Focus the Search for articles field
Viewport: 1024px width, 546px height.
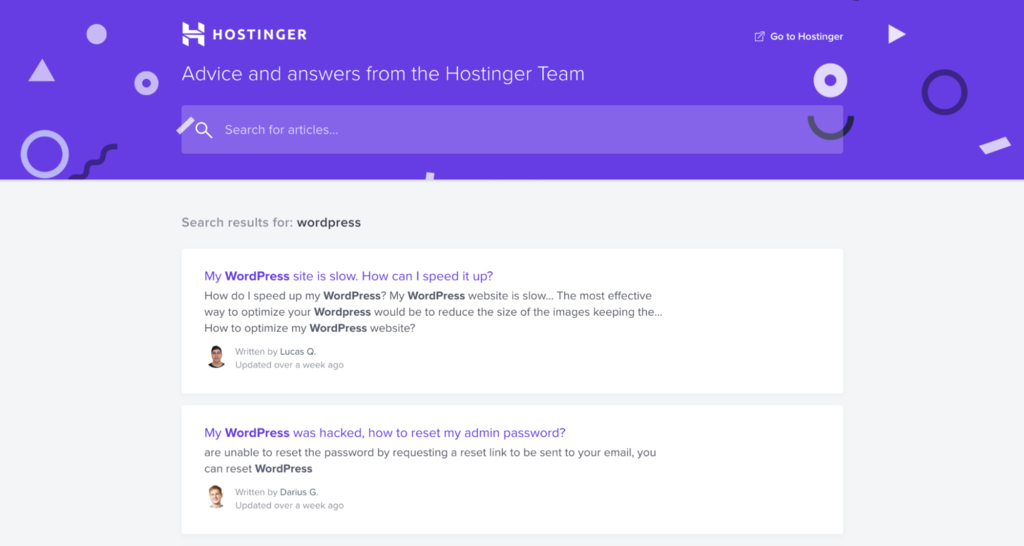point(520,130)
